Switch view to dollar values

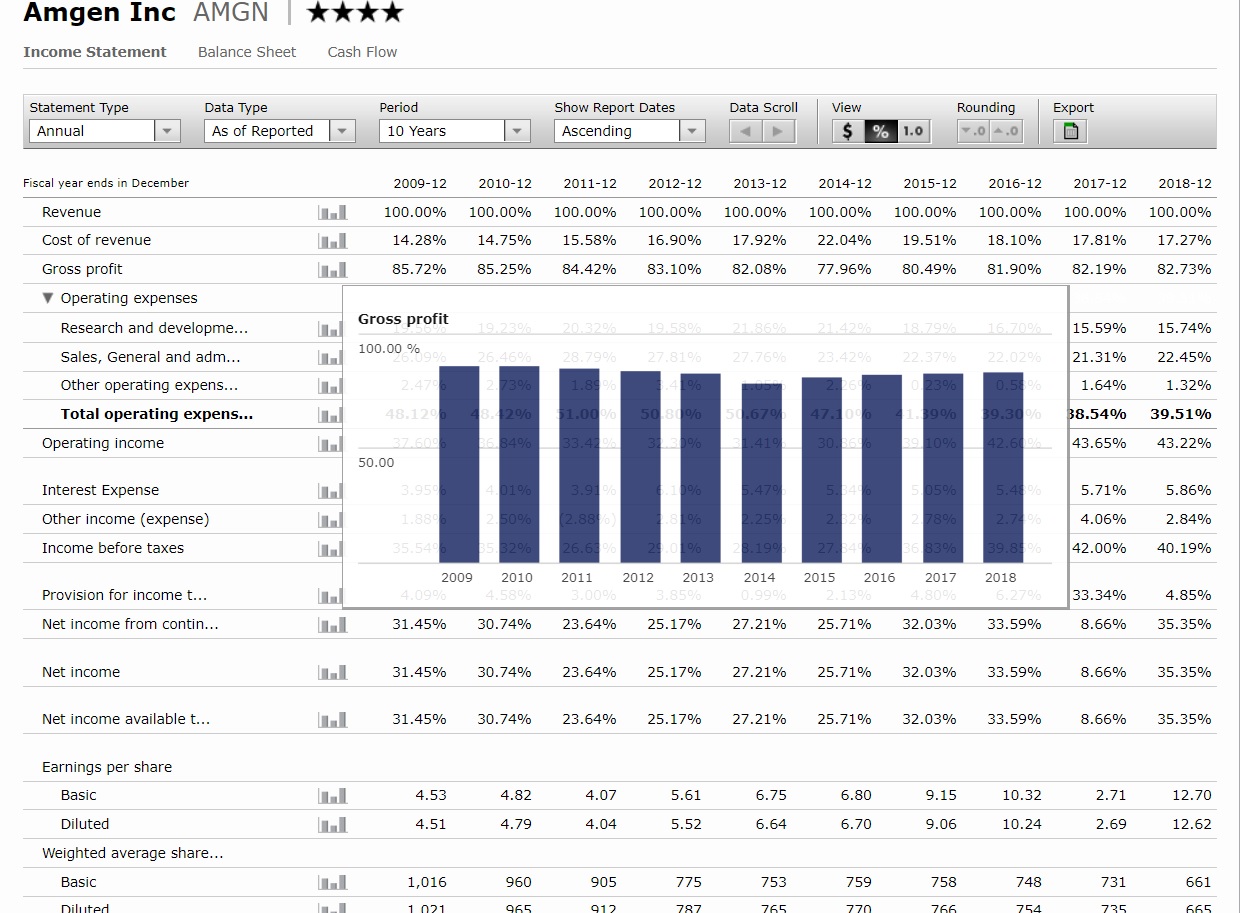pos(848,131)
